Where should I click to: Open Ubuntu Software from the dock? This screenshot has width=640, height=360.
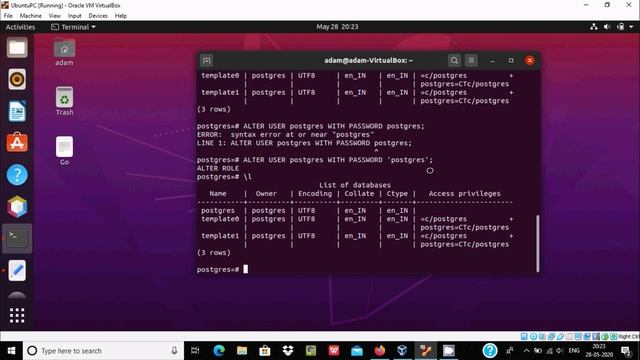tap(17, 142)
